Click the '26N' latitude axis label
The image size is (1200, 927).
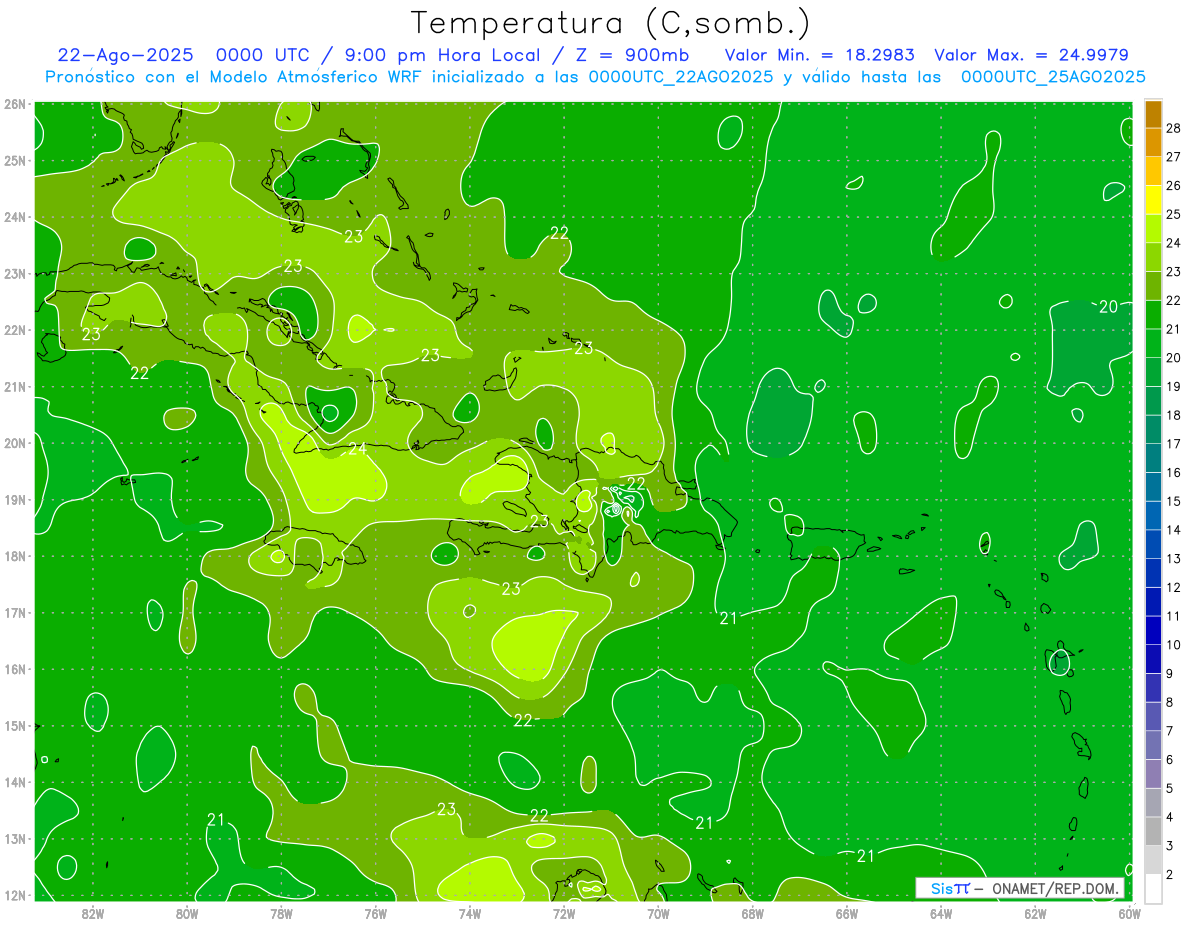pos(14,104)
